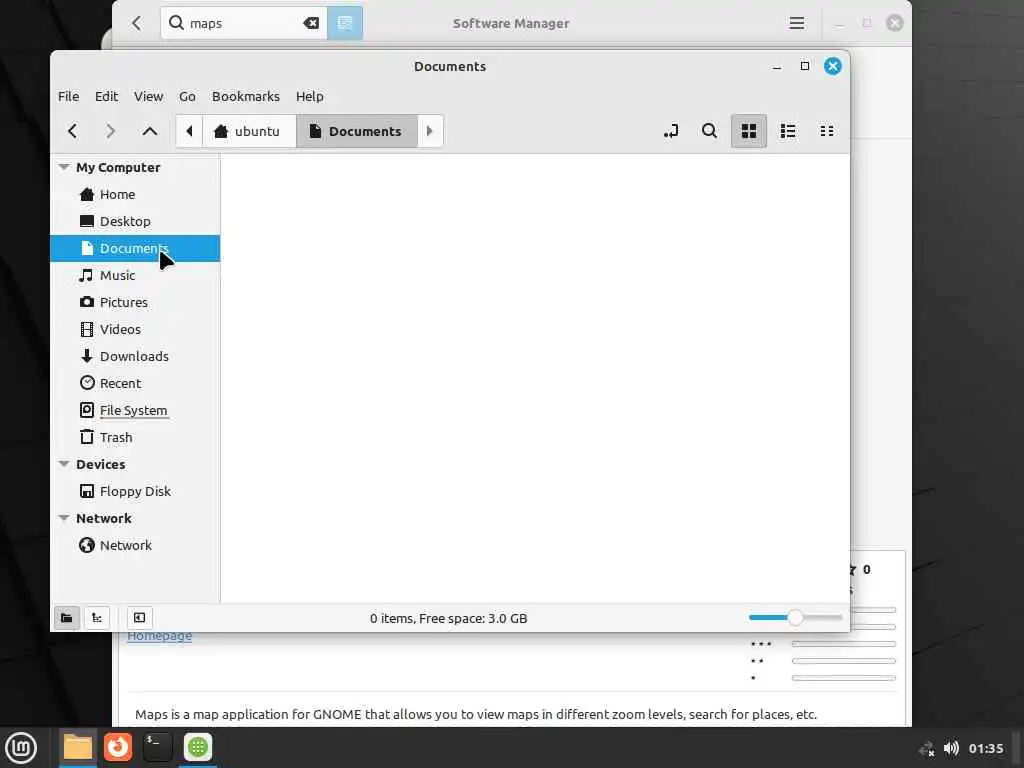The width and height of the screenshot is (1024, 768).
Task: Open Trash in sidebar
Action: 135,438
